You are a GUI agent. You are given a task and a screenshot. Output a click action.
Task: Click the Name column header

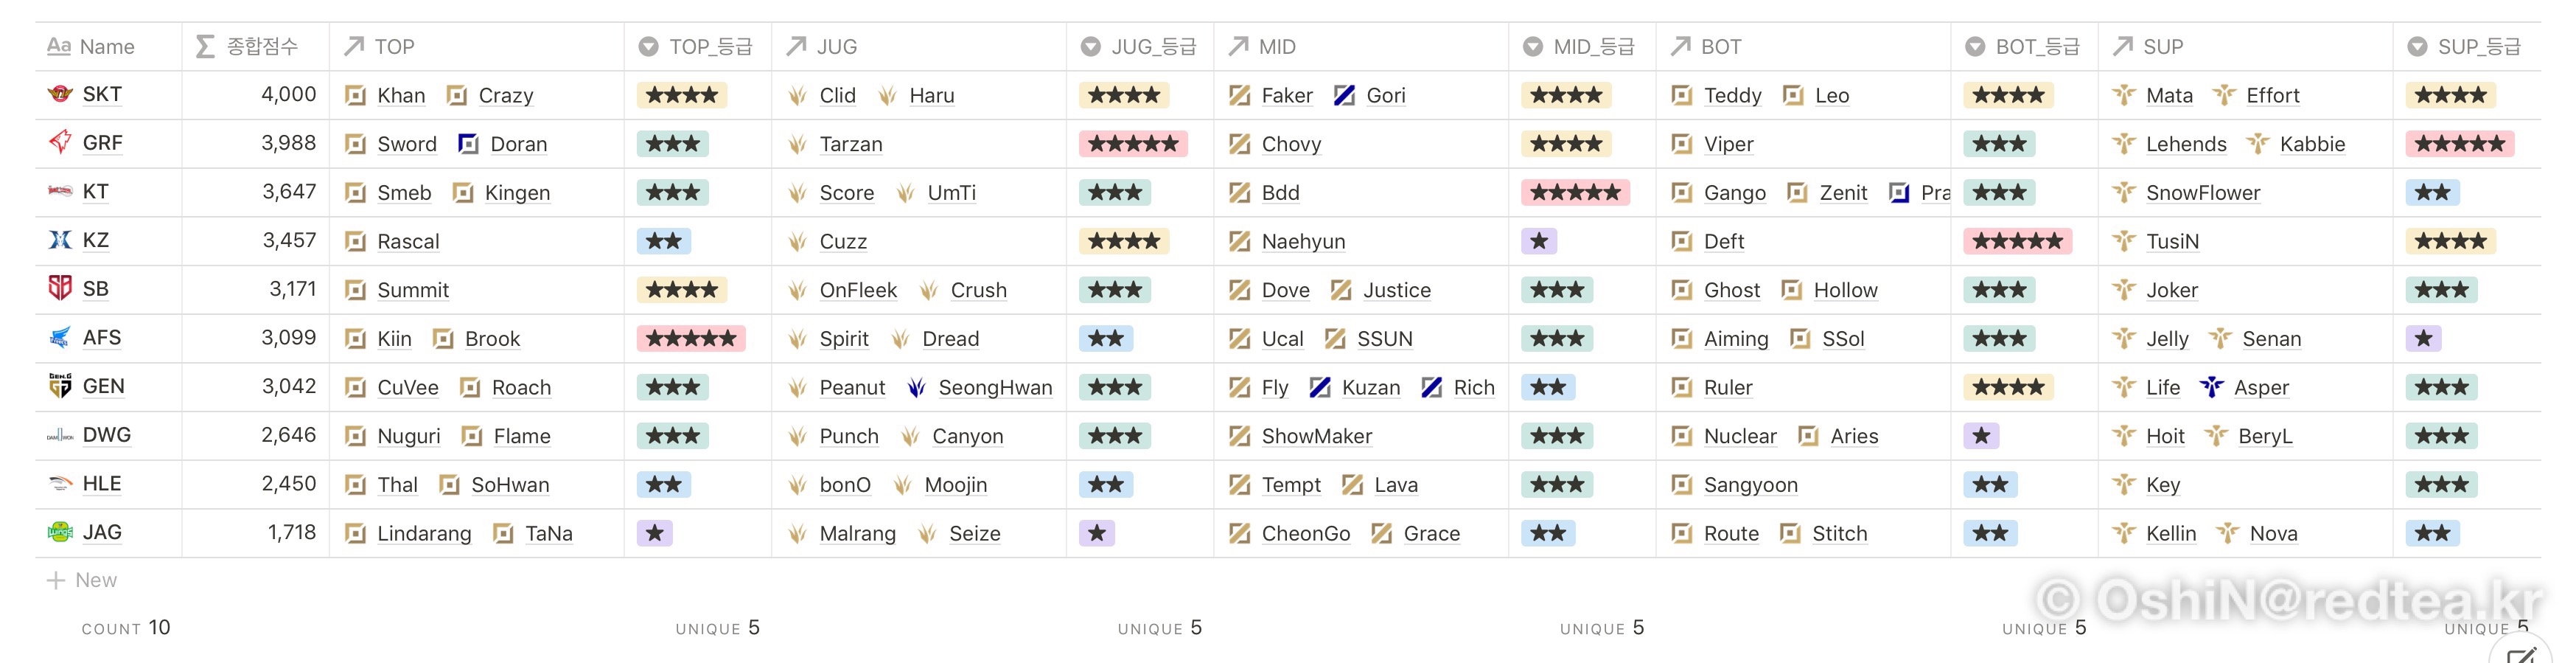pyautogui.click(x=106, y=47)
